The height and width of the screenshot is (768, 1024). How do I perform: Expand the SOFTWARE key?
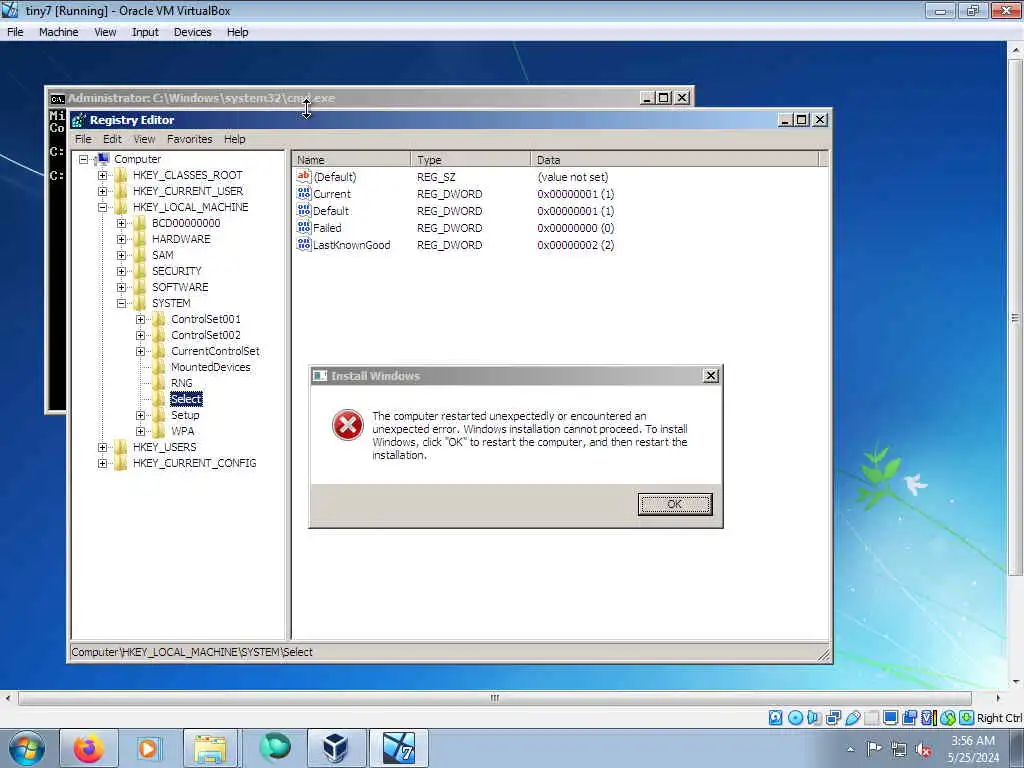(x=121, y=287)
